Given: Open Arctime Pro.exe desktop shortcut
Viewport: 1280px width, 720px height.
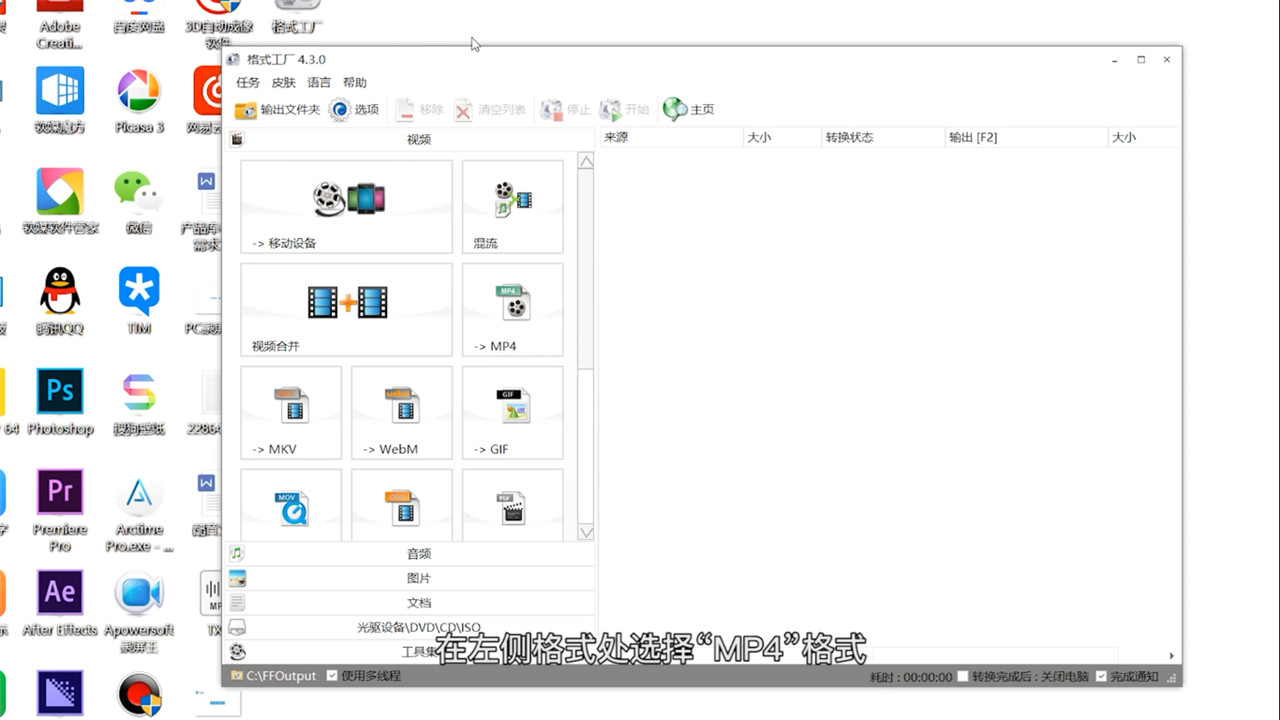Looking at the screenshot, I should [x=139, y=514].
